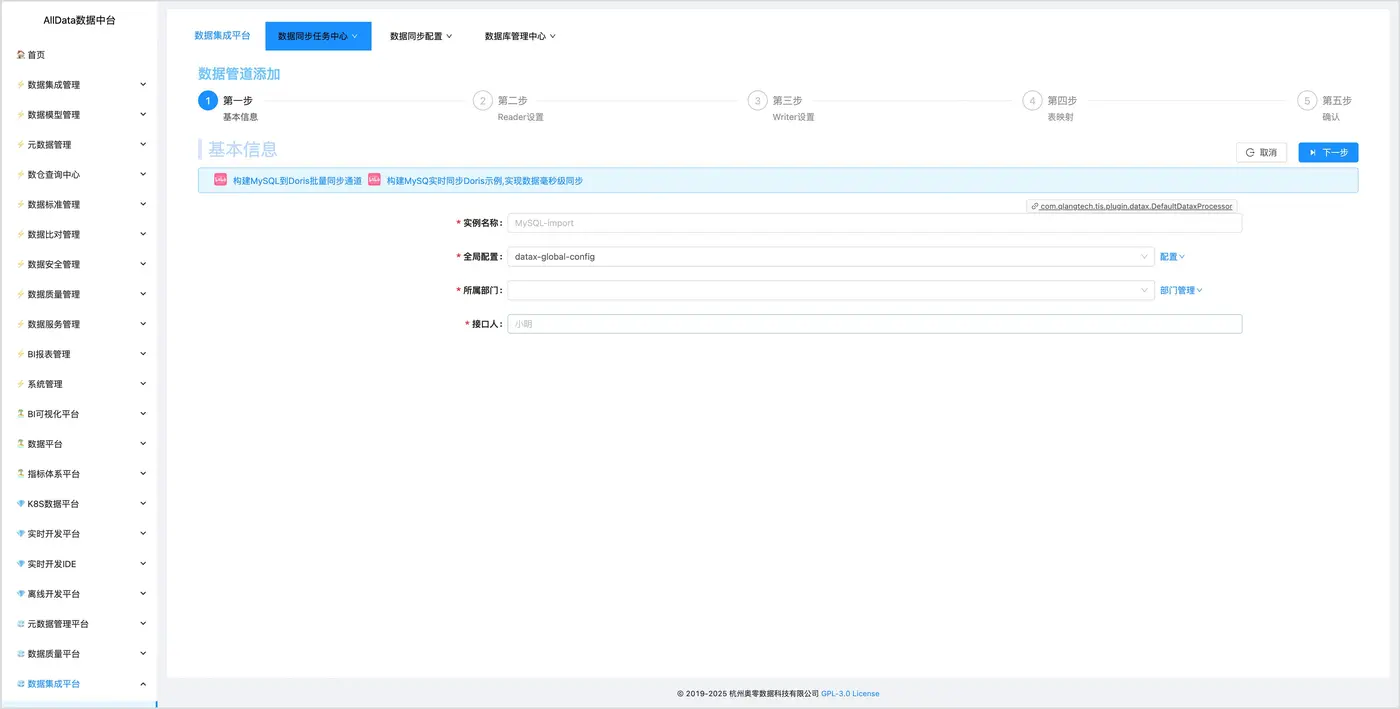Click the lightning icon next to 数据模型管理
Screen dimensions: 1400x709
click(21, 115)
